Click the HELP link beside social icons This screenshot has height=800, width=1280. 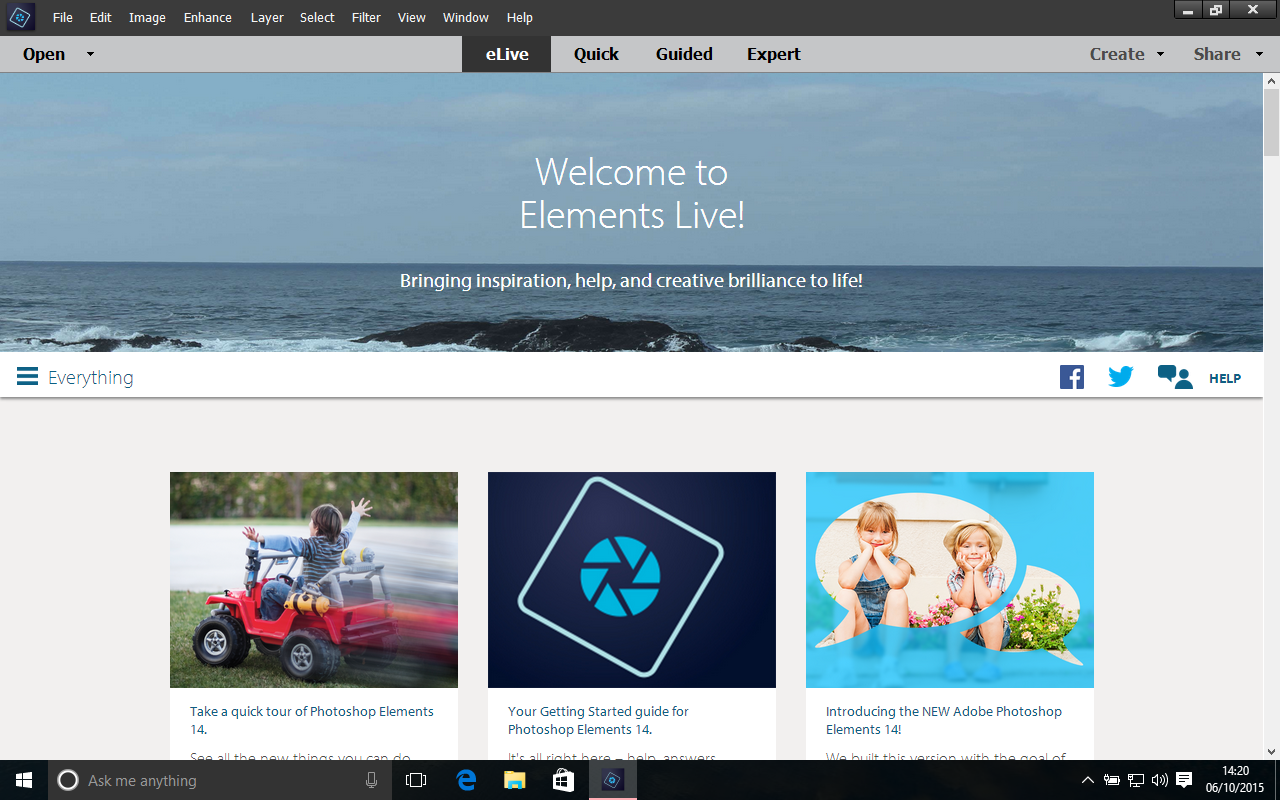click(x=1225, y=378)
